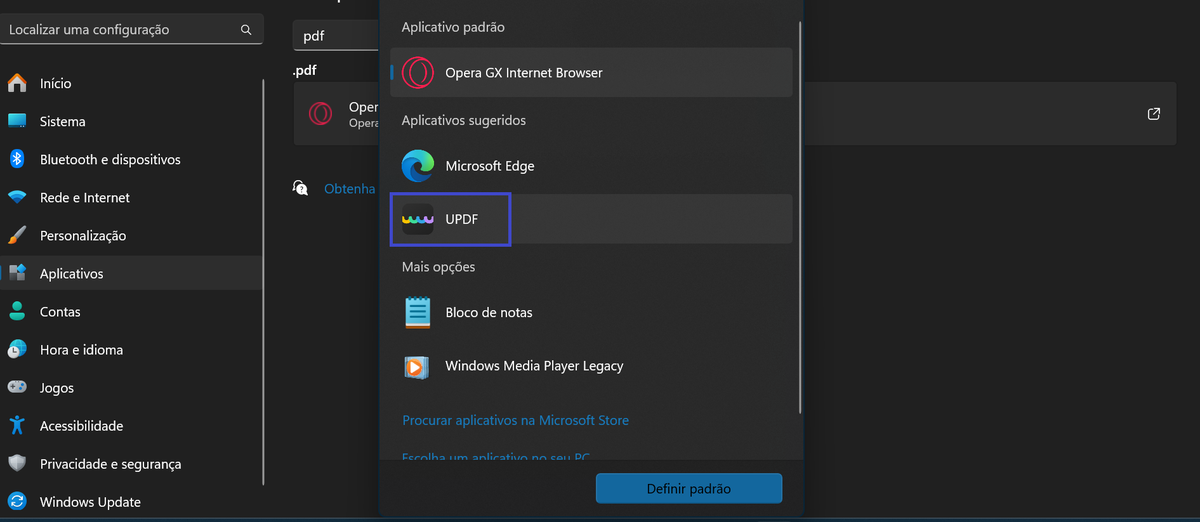
Task: Open Contas settings
Action: coord(132,311)
